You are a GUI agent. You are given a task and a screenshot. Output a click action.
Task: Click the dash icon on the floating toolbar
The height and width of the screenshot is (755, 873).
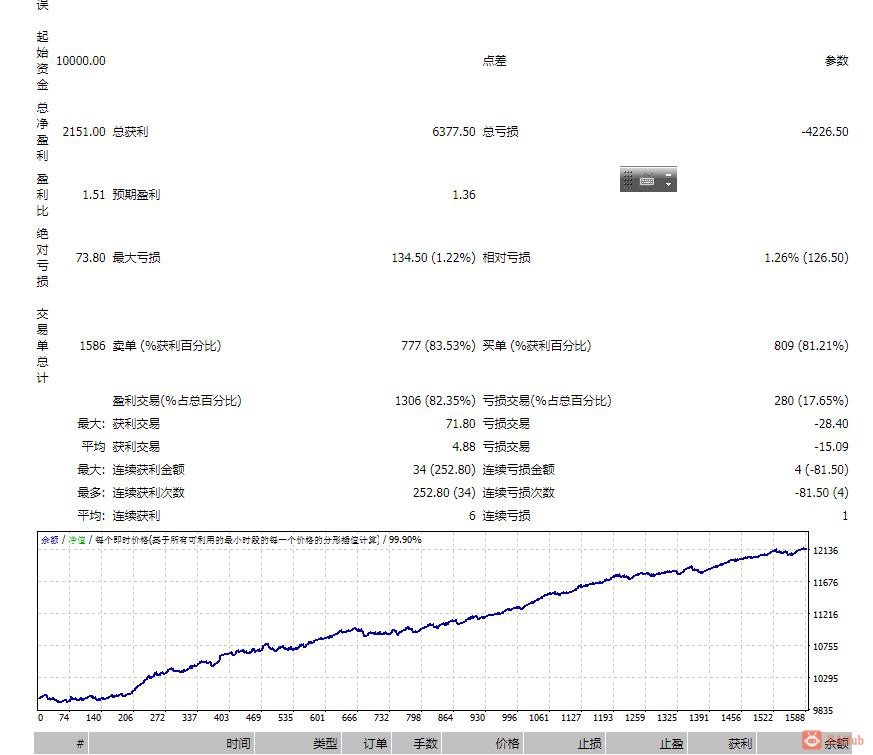click(668, 175)
